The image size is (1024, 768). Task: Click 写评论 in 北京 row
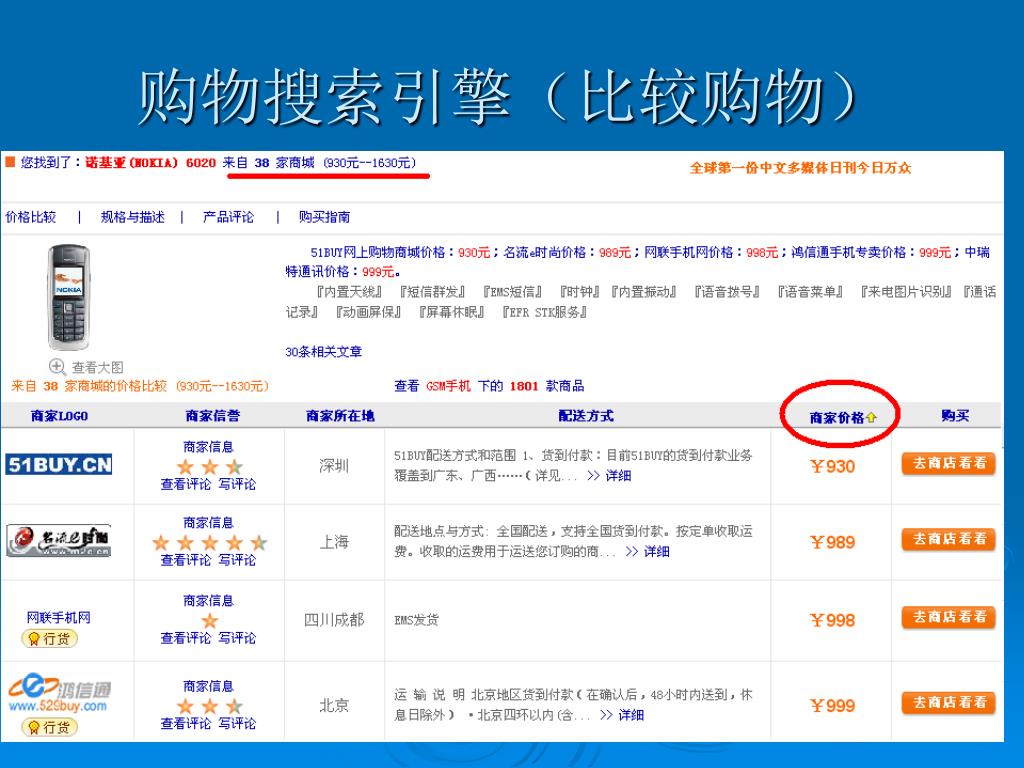(x=237, y=723)
